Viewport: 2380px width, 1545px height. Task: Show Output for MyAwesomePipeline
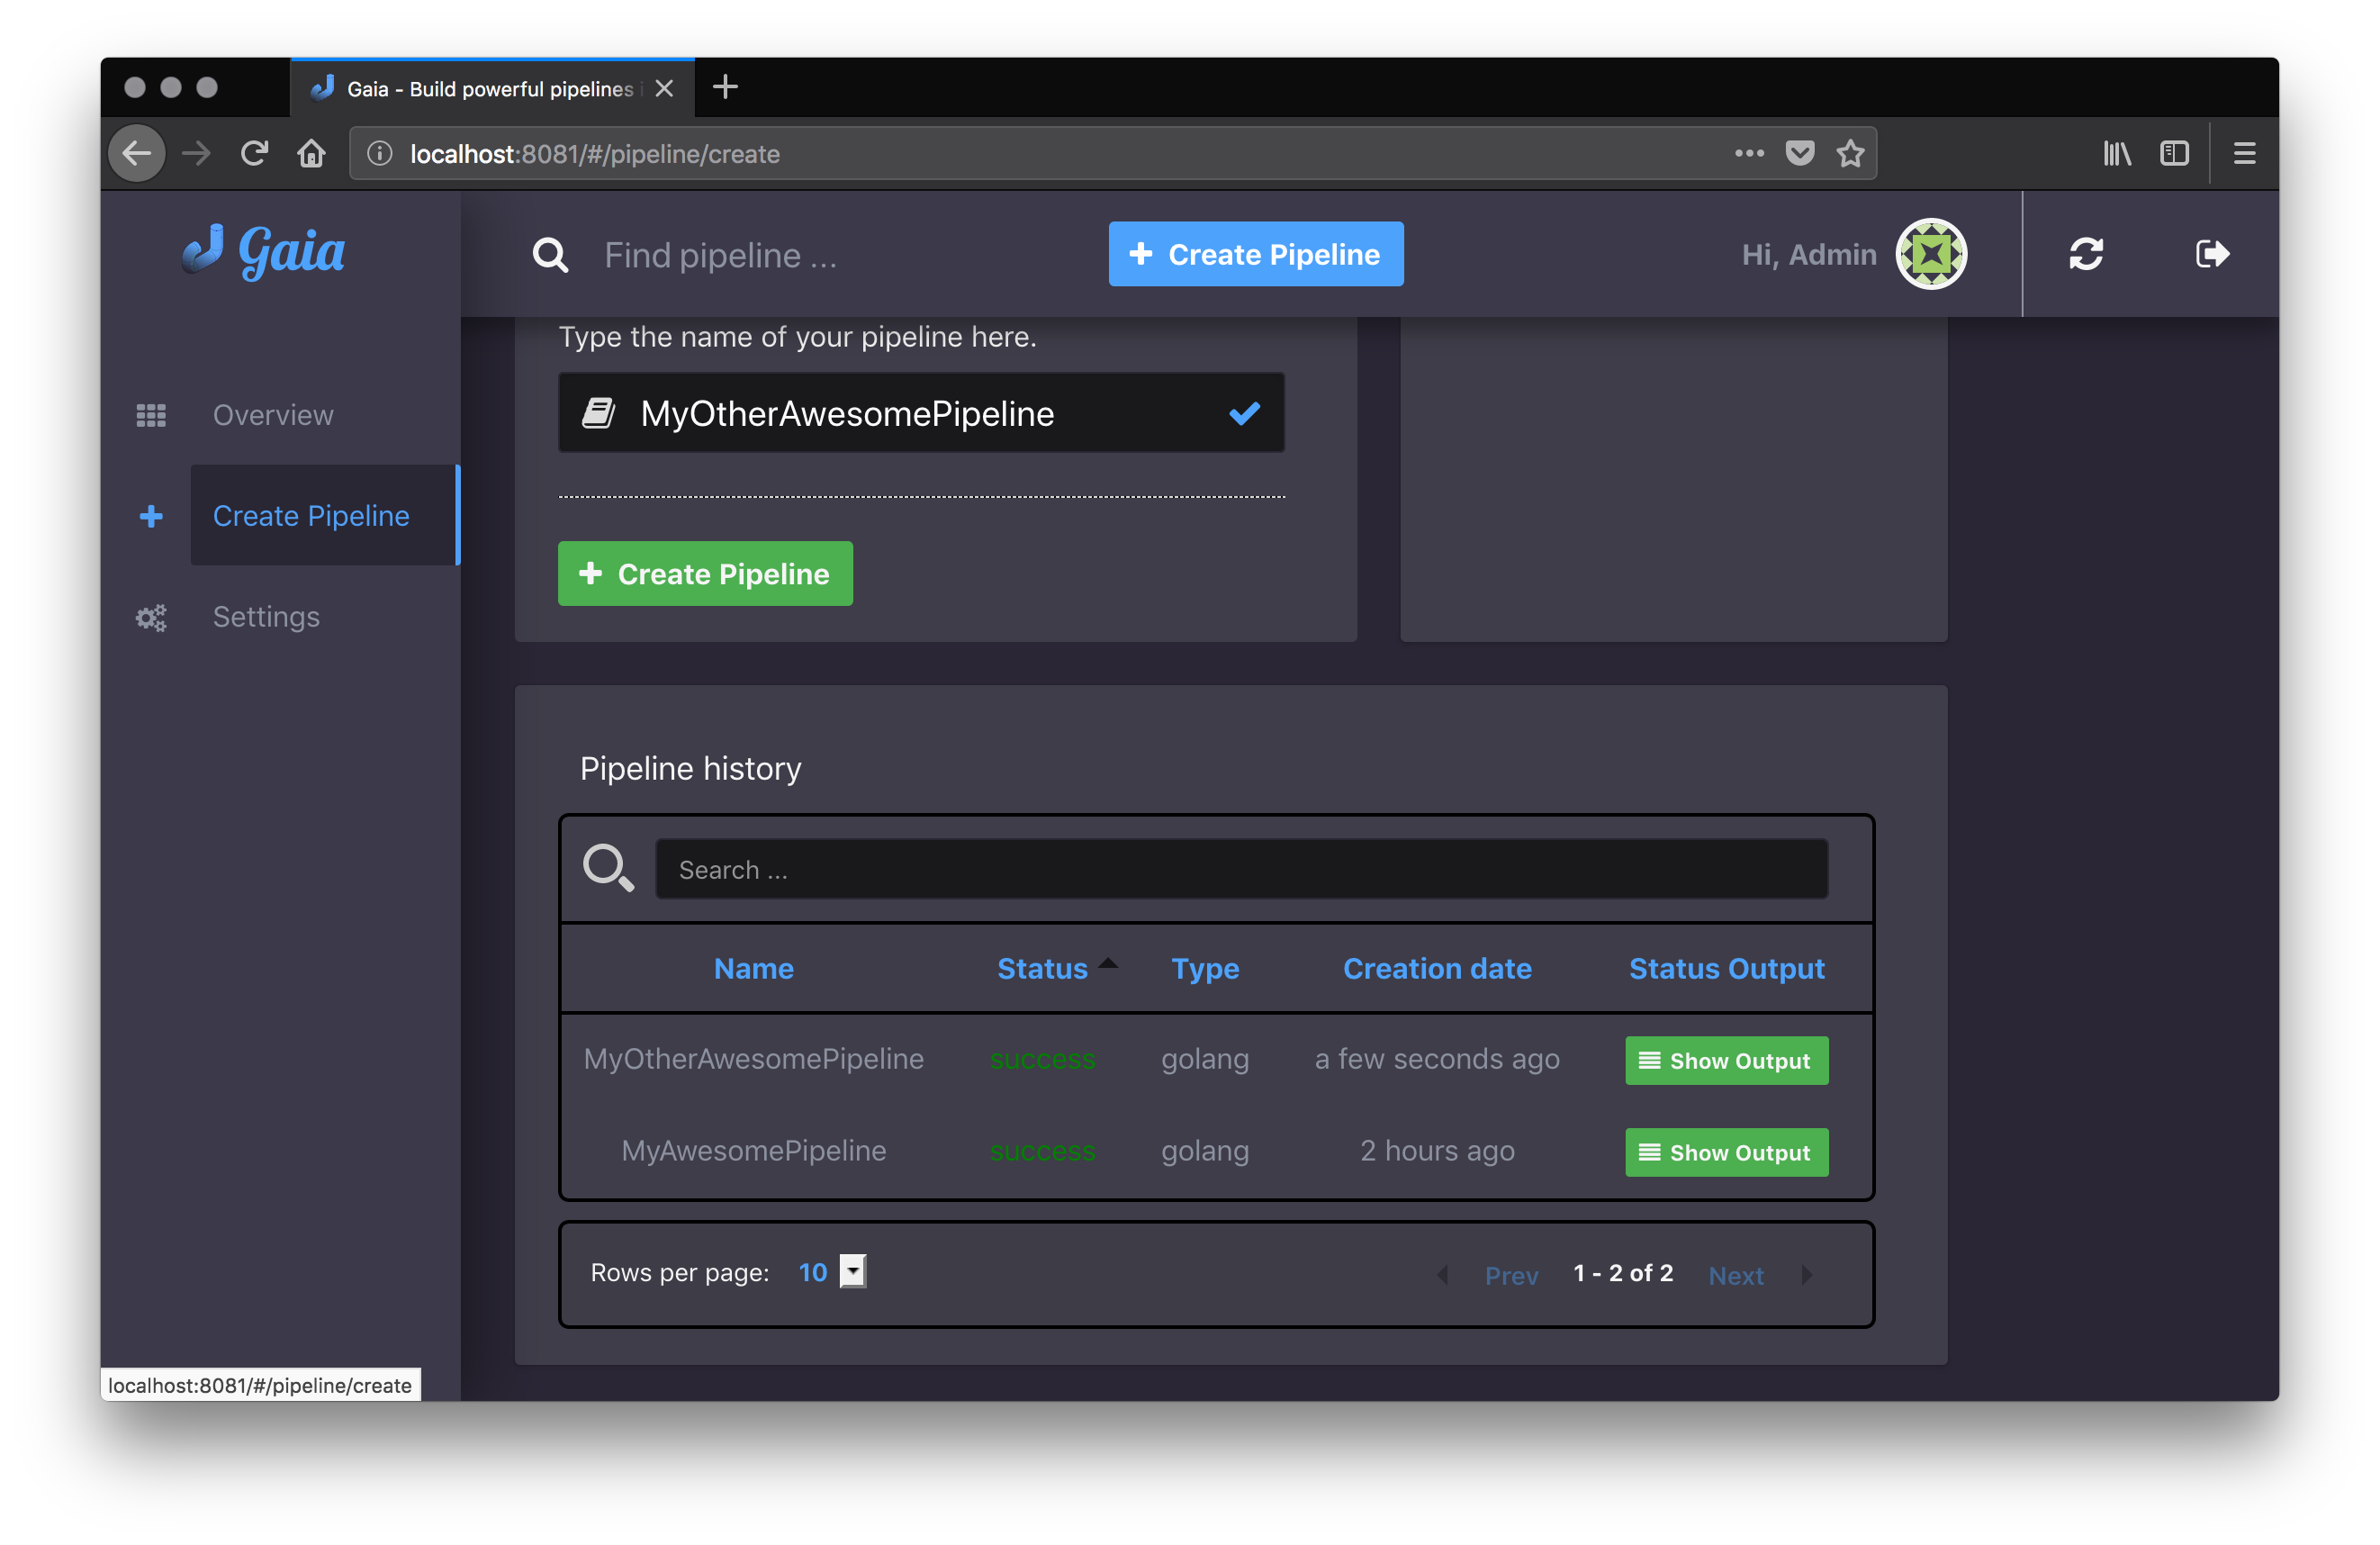pos(1726,1152)
